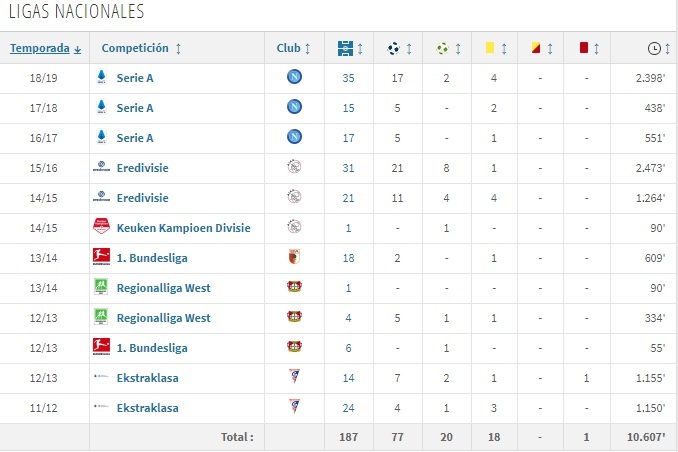
Task: Sort by minutes played clock icon
Action: coord(654,48)
